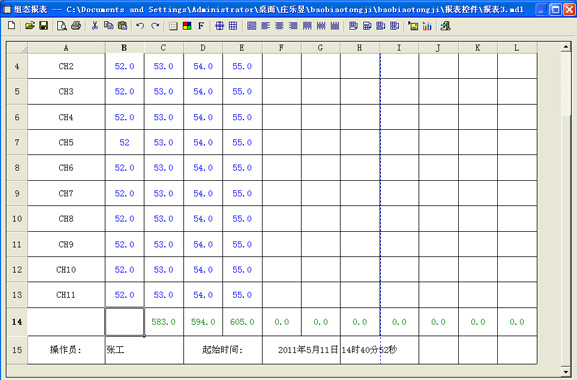Select the 0.0 cell in column I

point(399,322)
